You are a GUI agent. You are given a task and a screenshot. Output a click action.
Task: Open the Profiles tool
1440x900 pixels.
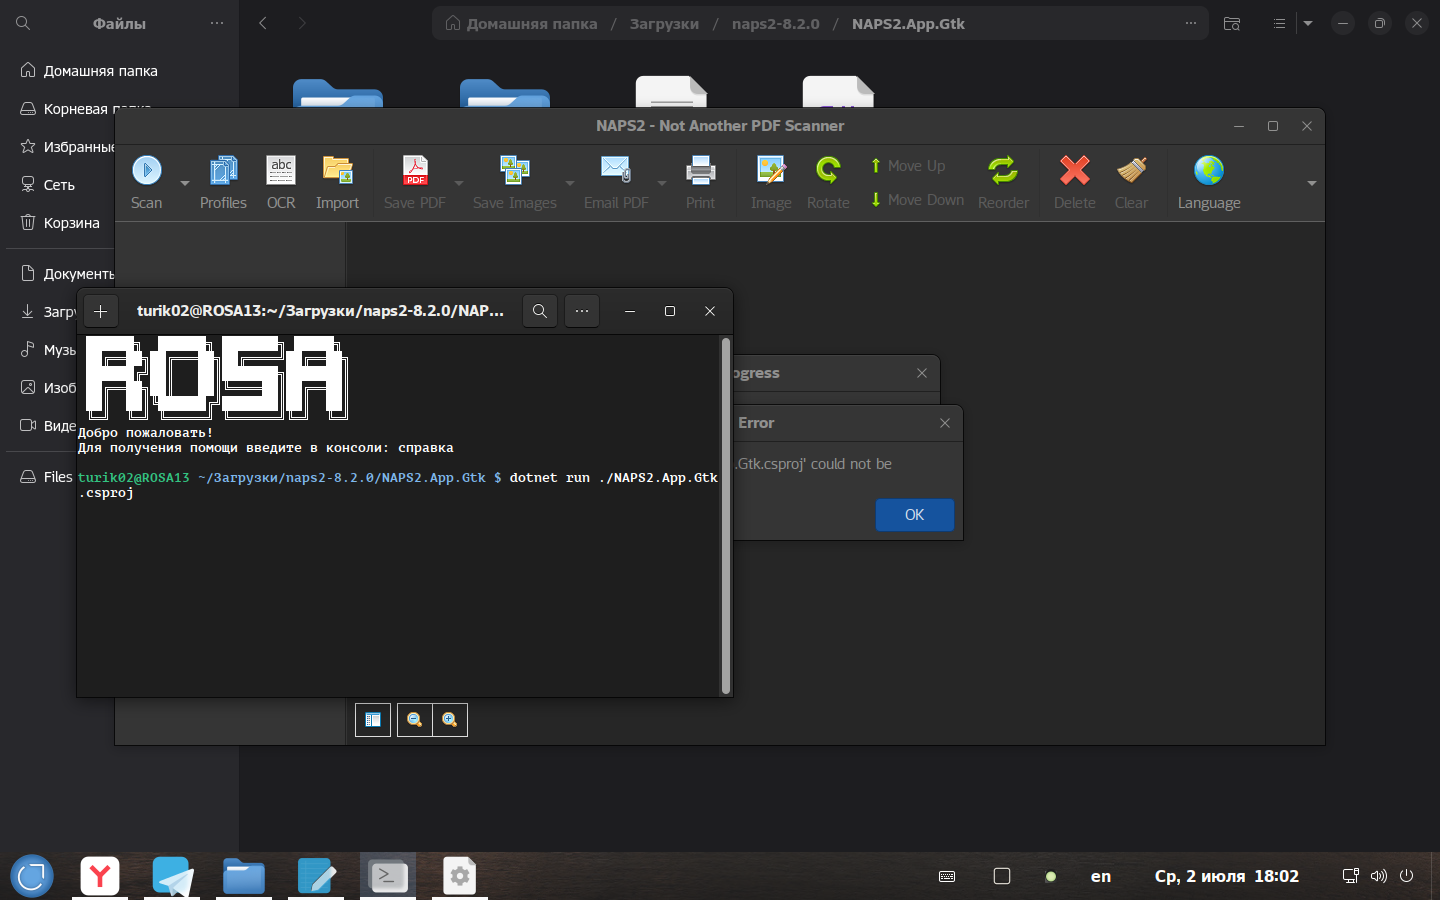[x=223, y=171]
